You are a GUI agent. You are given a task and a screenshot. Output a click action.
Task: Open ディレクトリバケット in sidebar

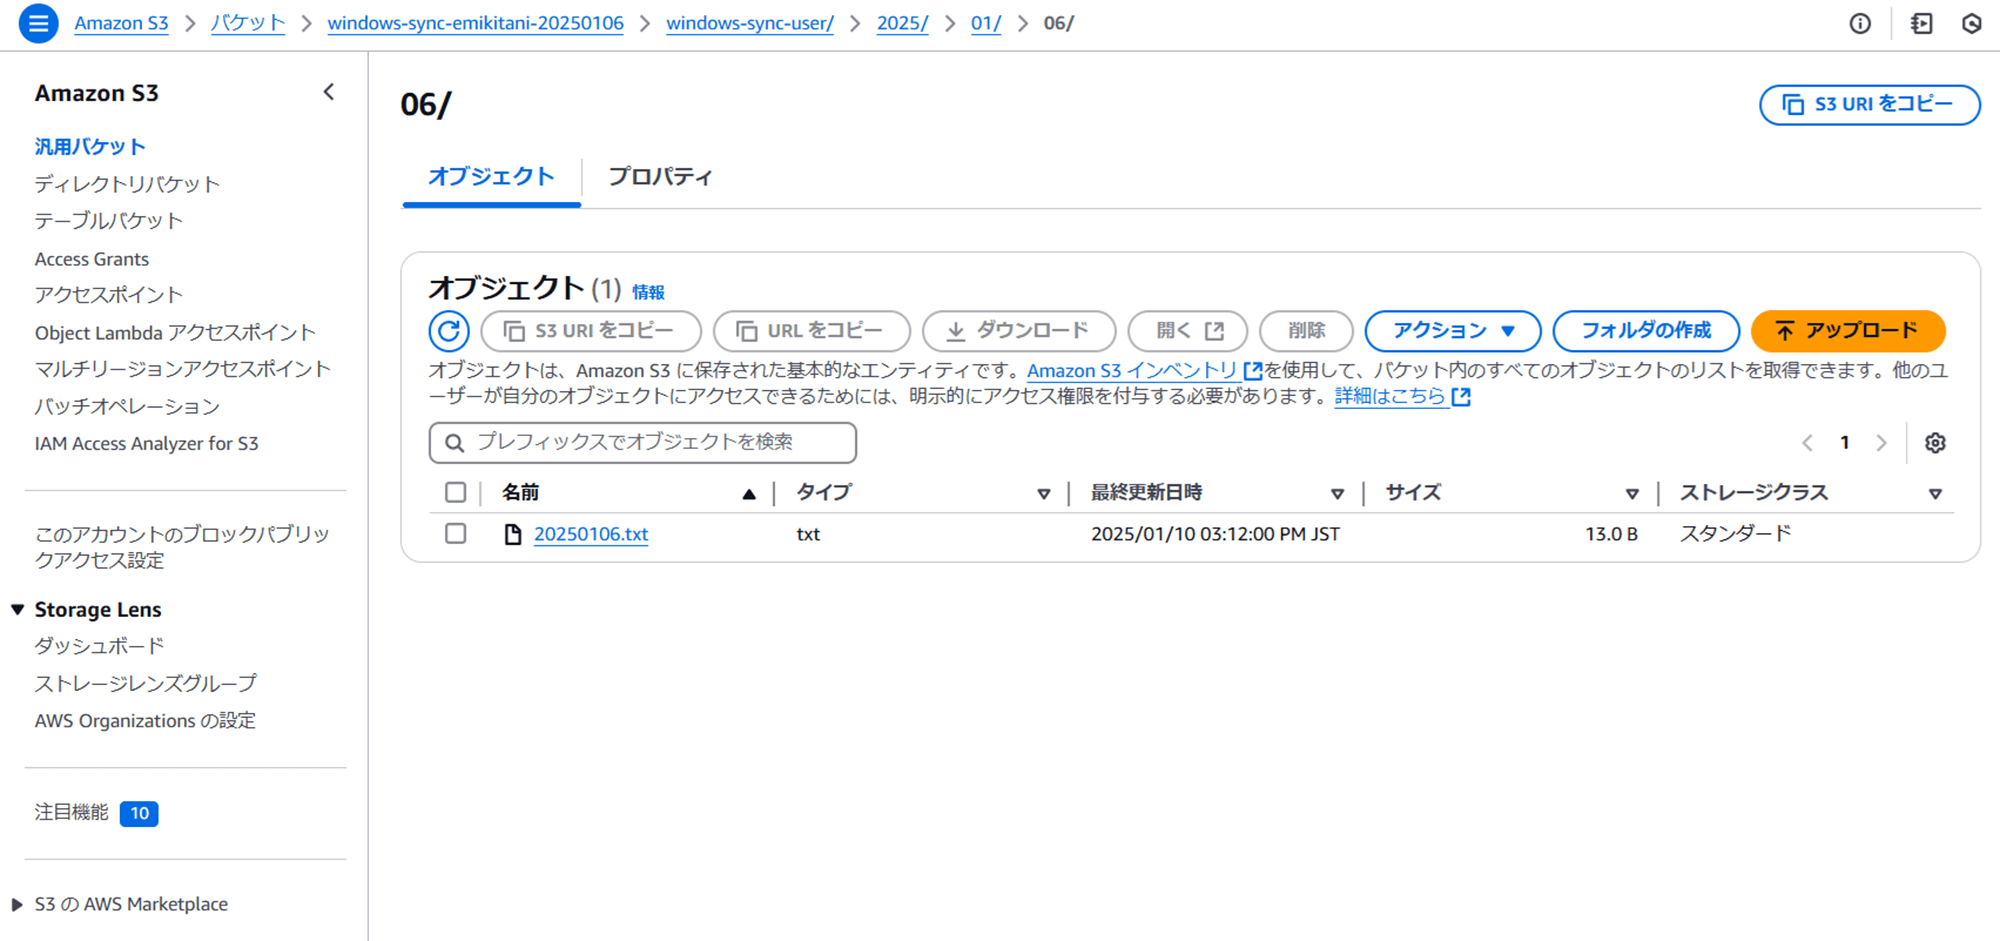coord(127,184)
